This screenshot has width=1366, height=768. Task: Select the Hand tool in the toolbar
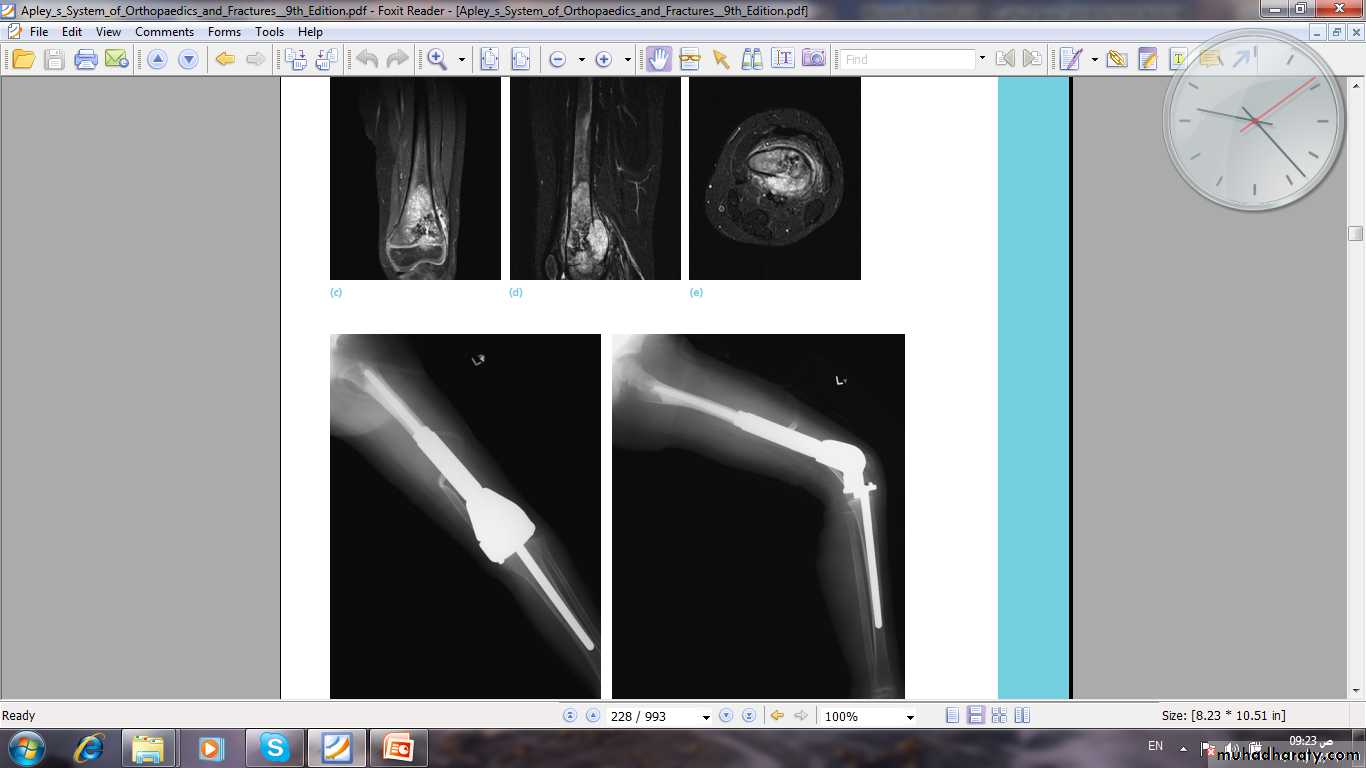tap(658, 59)
